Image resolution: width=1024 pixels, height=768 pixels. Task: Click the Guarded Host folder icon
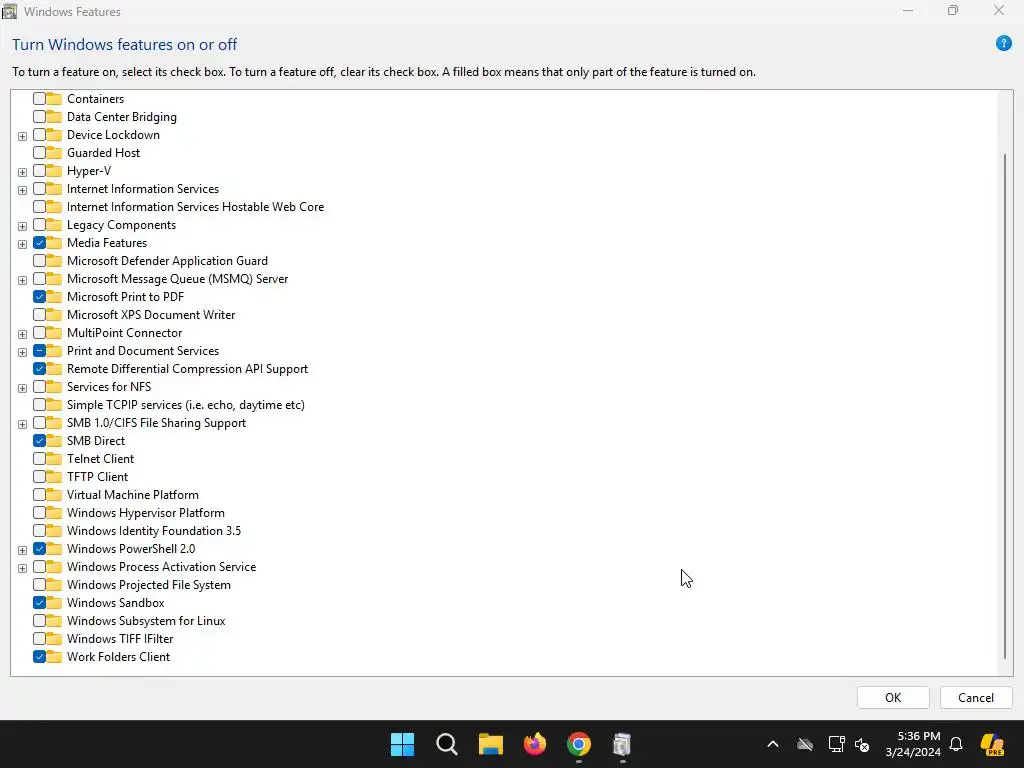(54, 152)
